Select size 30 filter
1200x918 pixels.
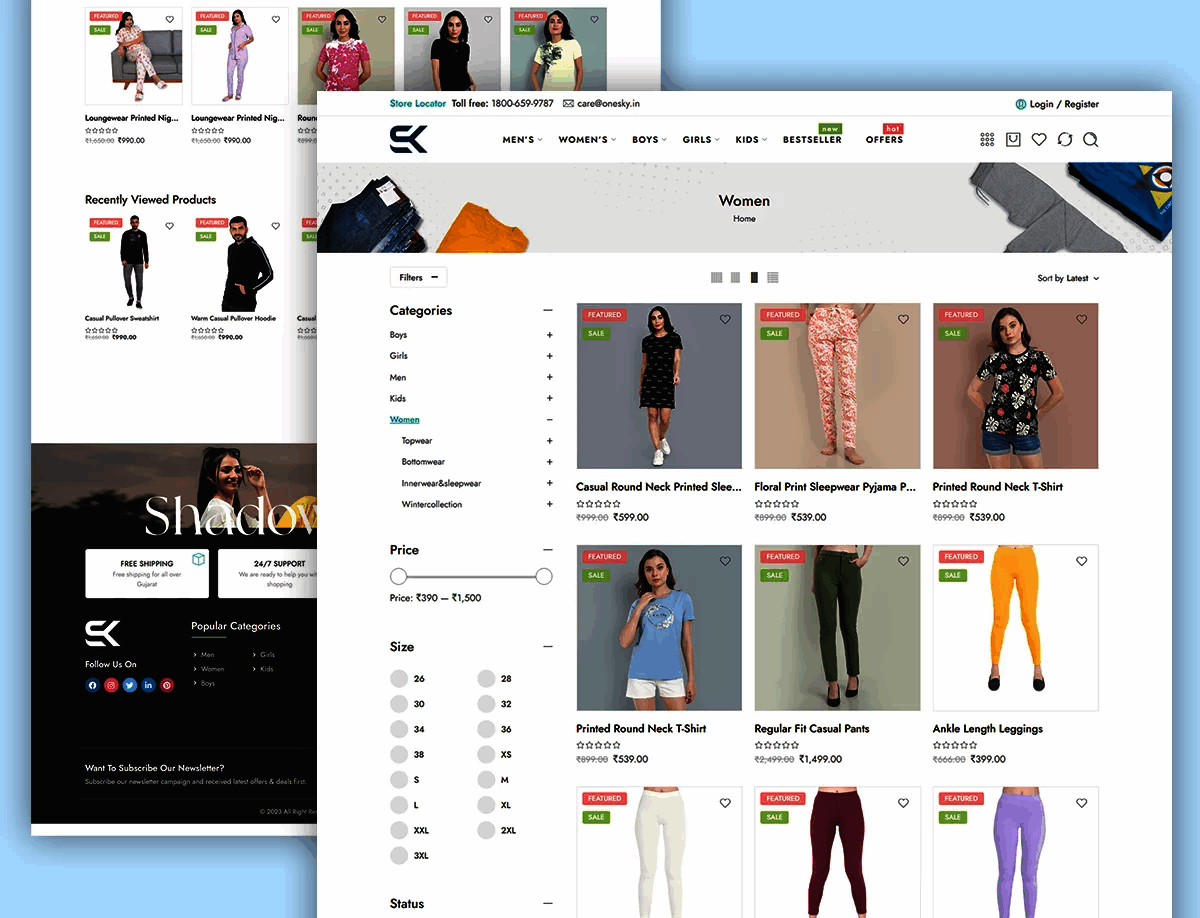399,704
